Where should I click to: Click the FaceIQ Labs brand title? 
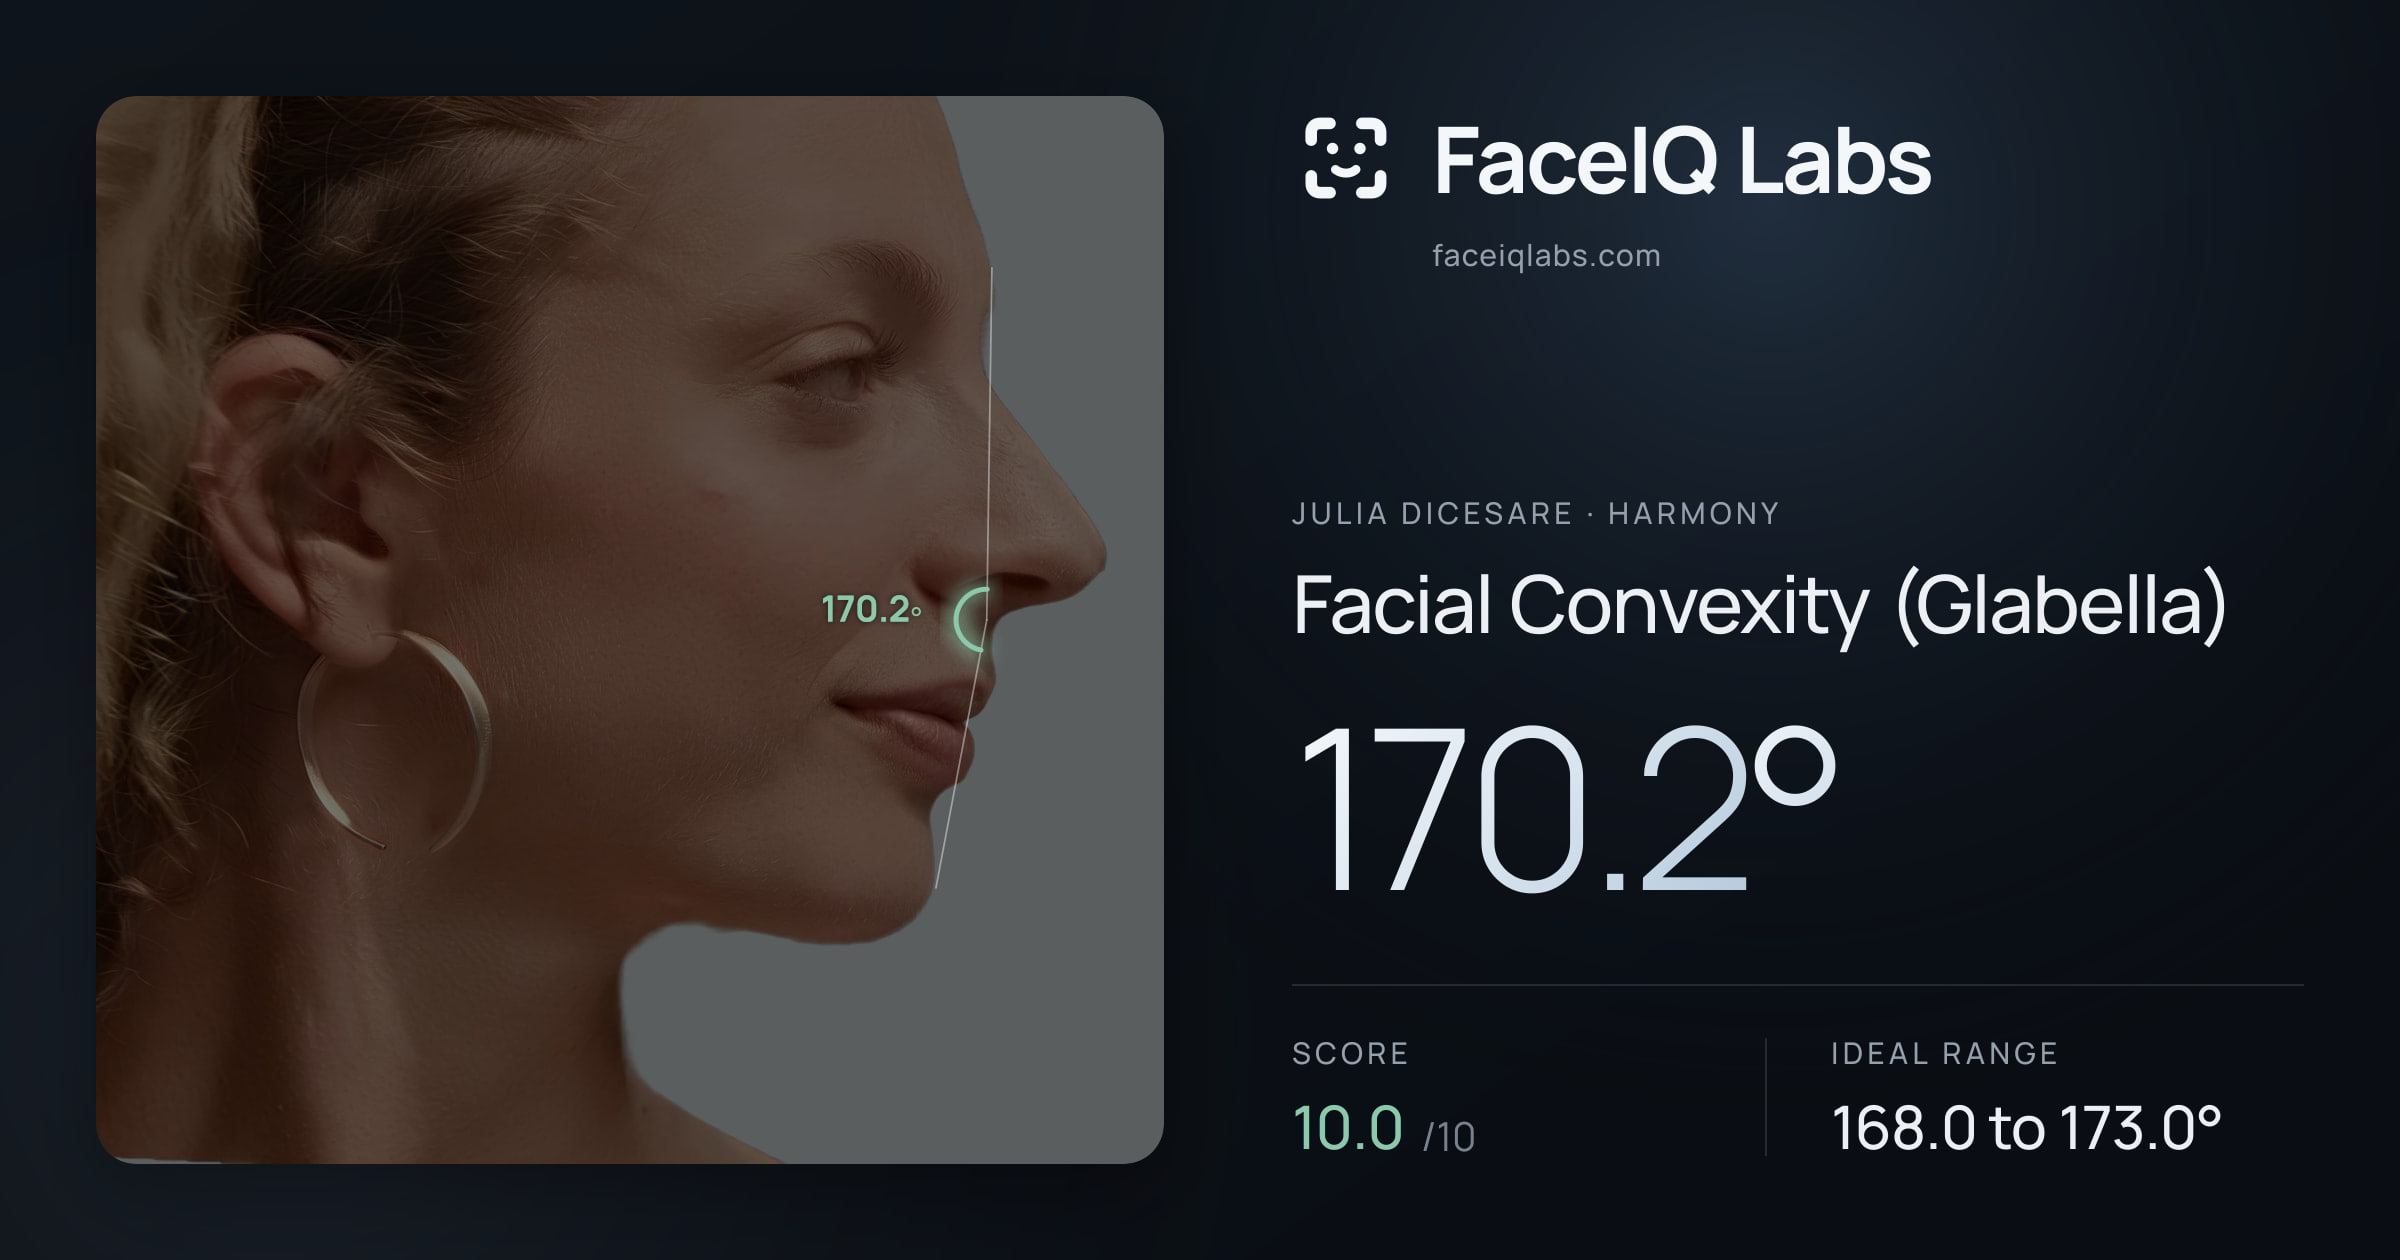(x=1682, y=160)
